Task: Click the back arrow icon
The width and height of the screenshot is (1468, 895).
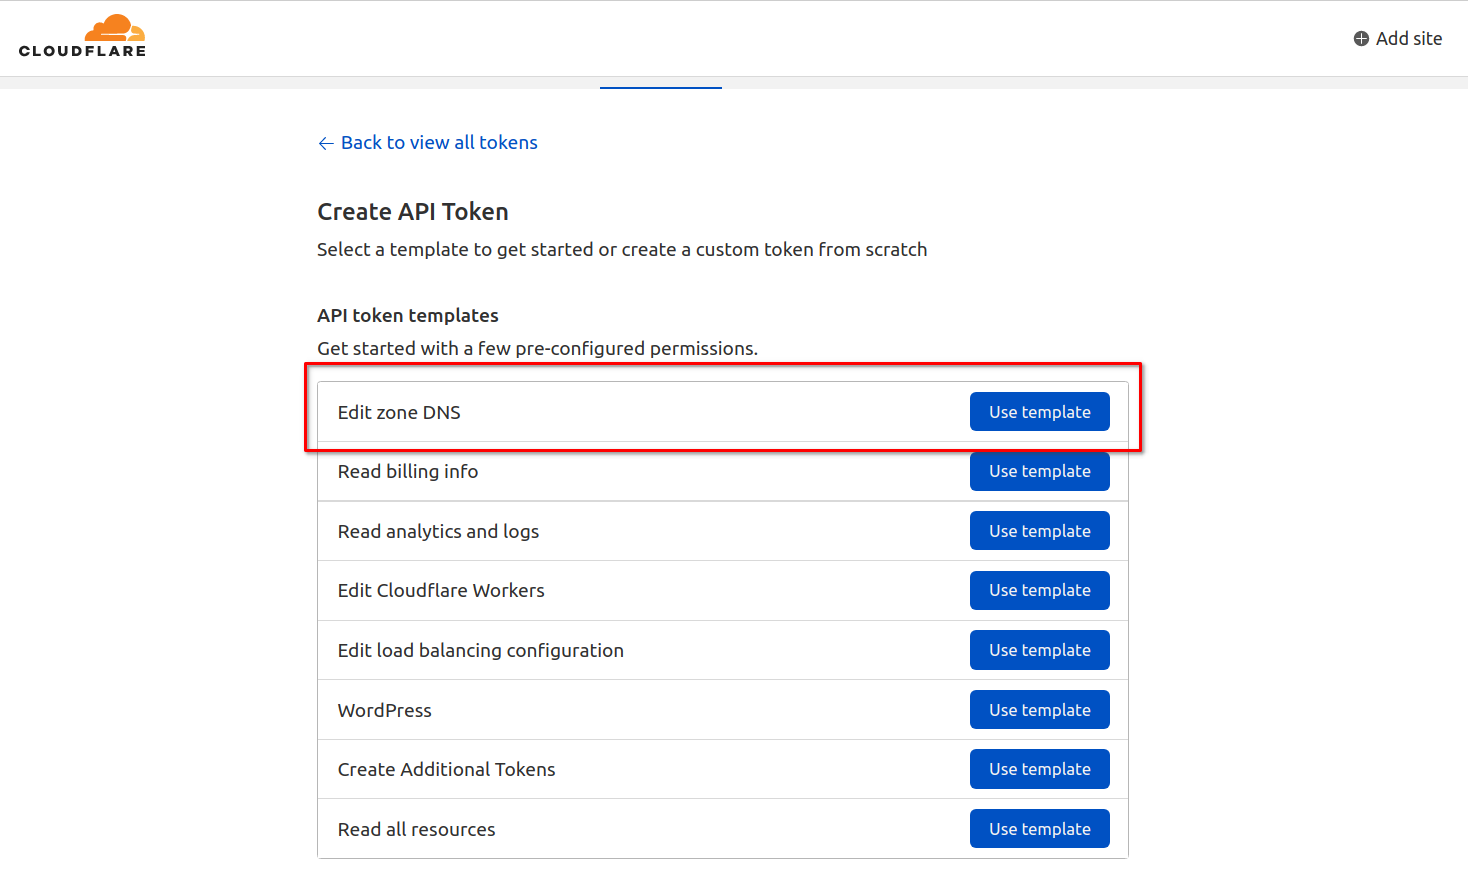Action: (325, 143)
